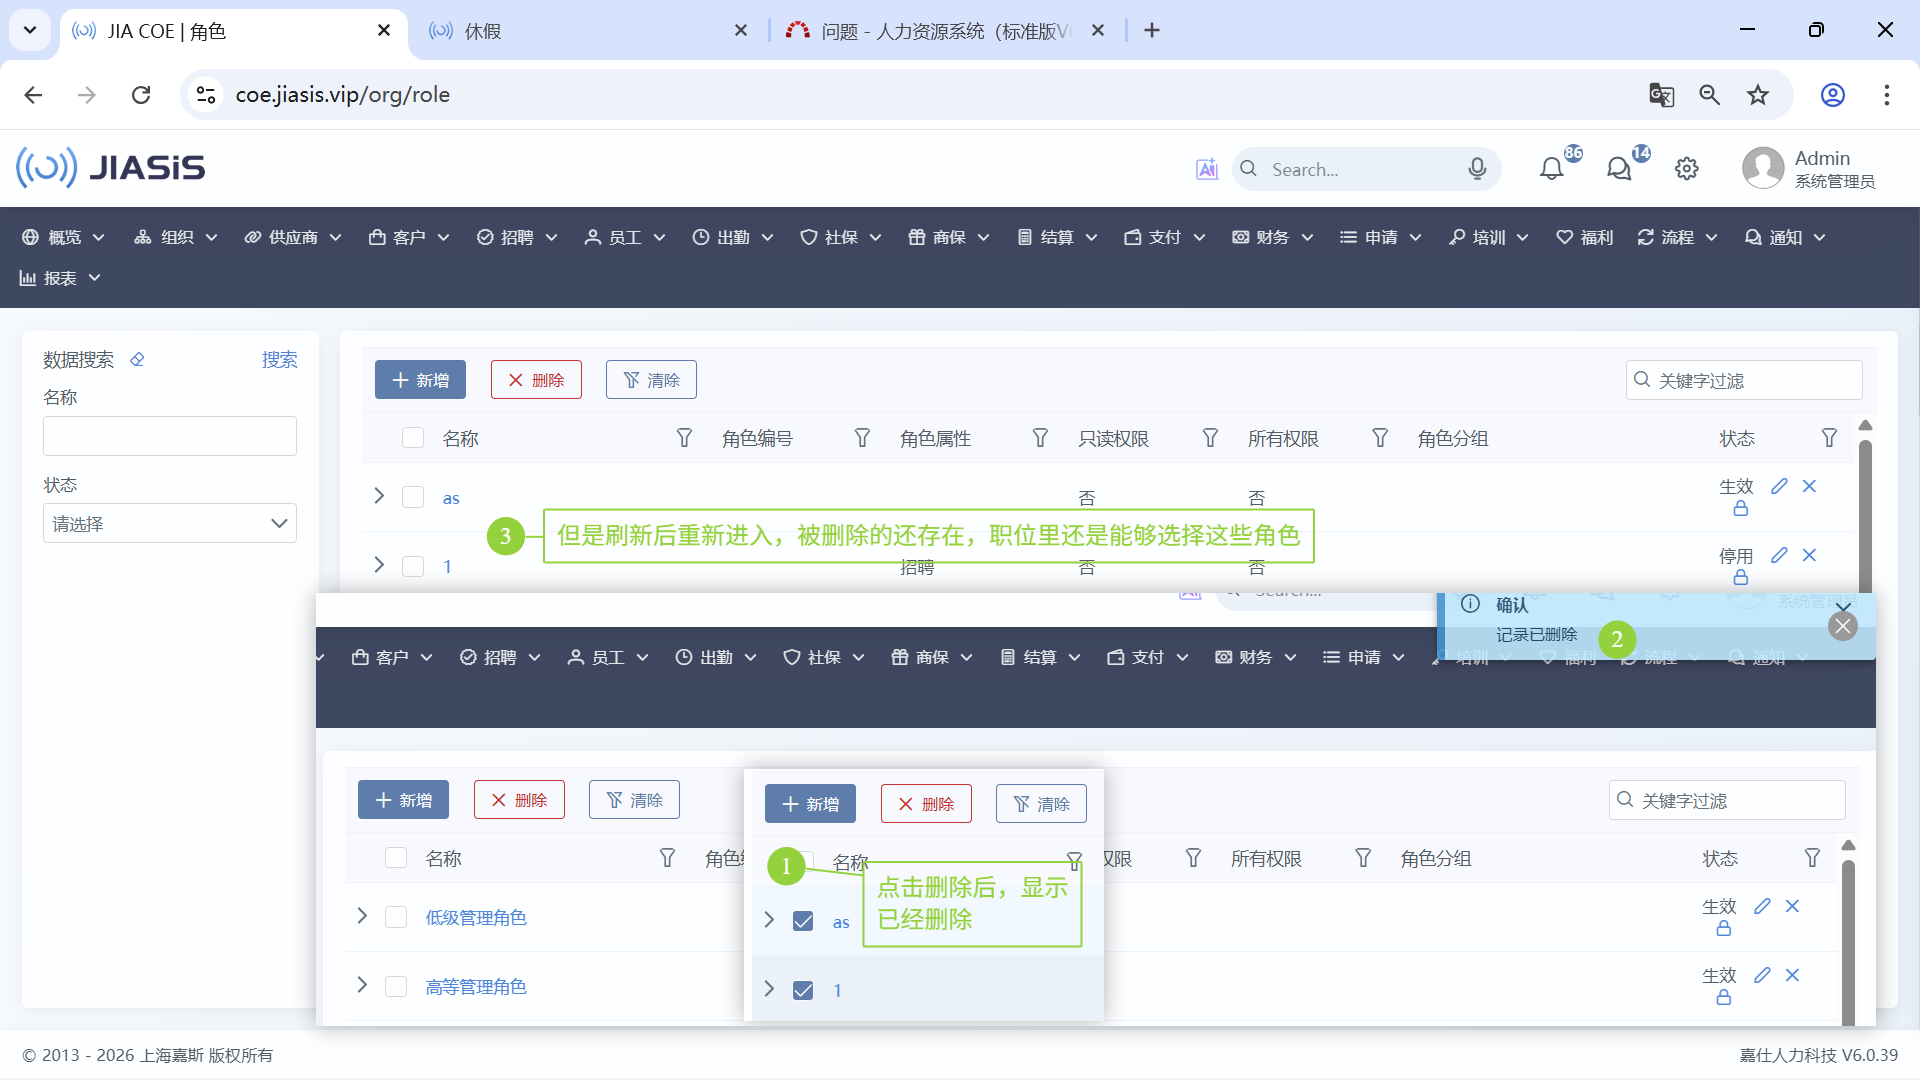Click the voice search microphone icon

pyautogui.click(x=1477, y=169)
